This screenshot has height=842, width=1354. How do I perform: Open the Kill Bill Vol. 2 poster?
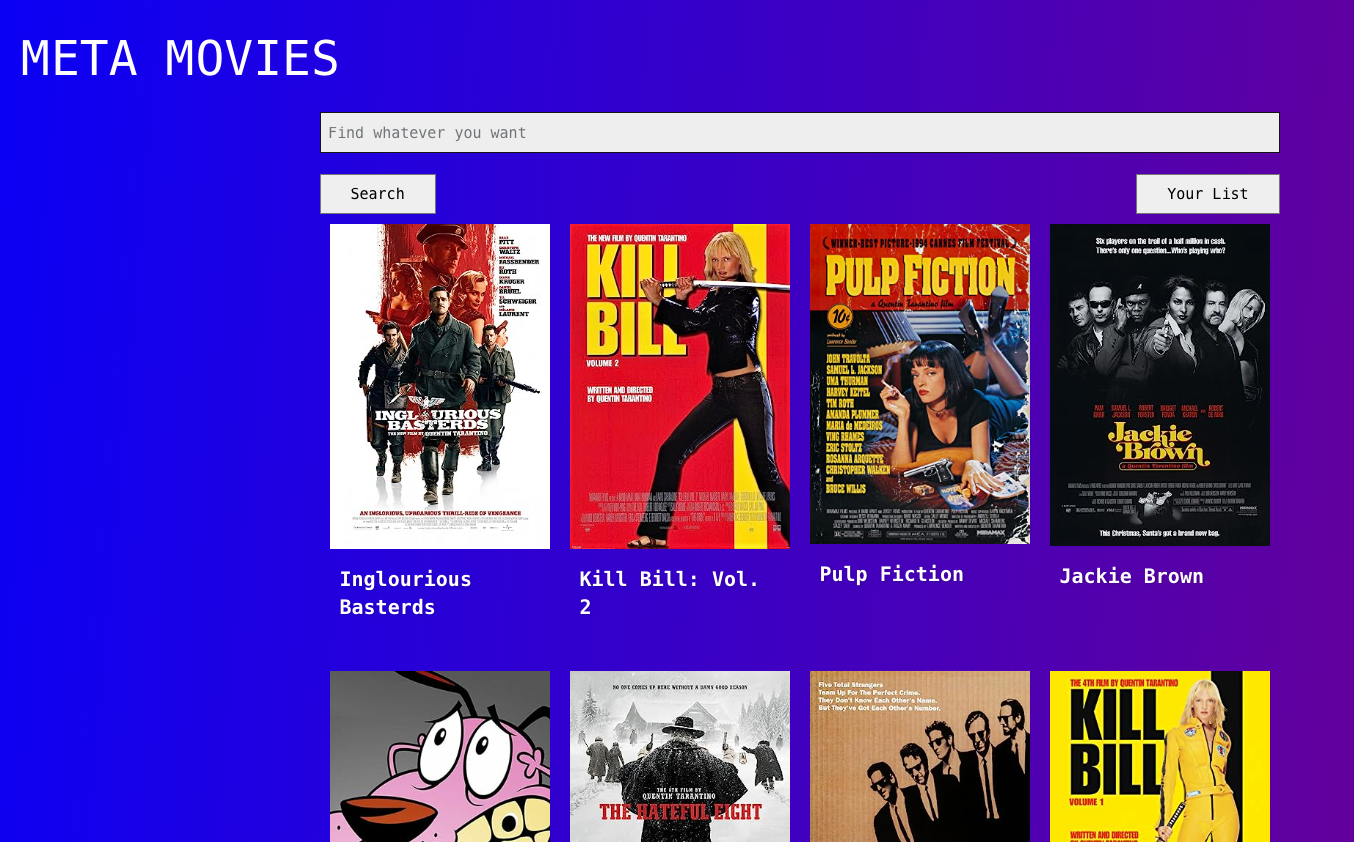tap(680, 386)
